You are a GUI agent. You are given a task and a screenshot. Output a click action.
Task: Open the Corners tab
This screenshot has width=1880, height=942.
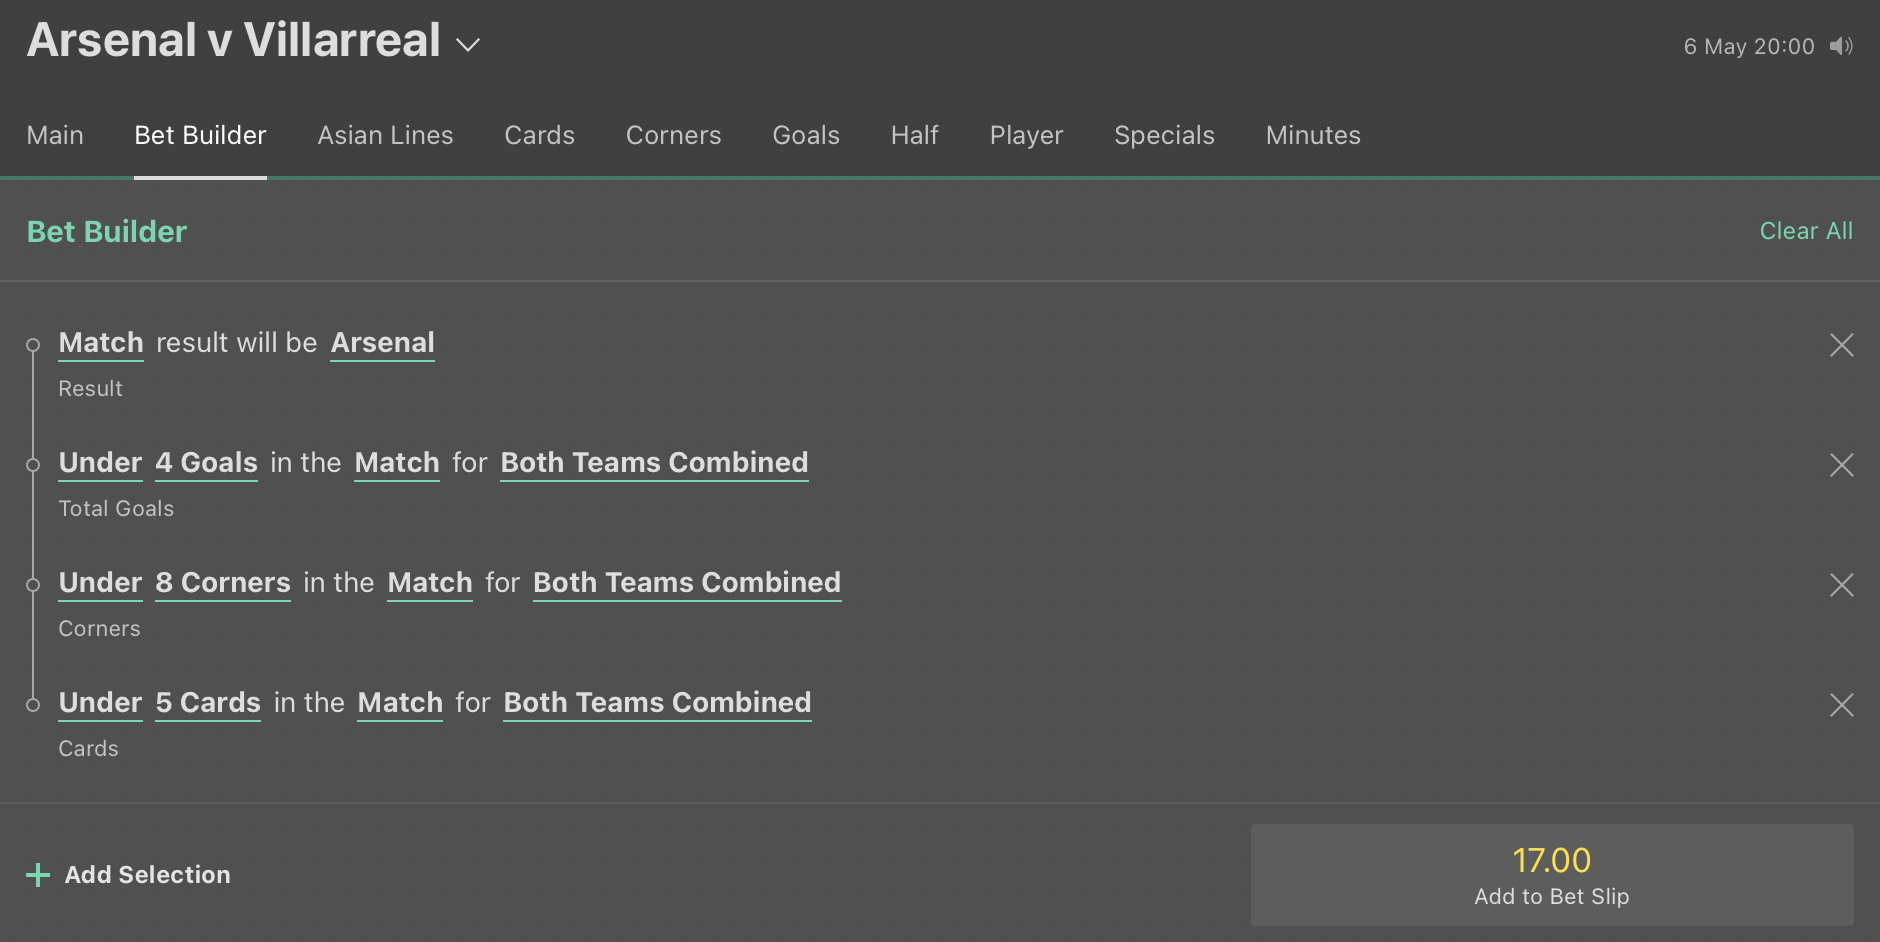[x=673, y=135]
